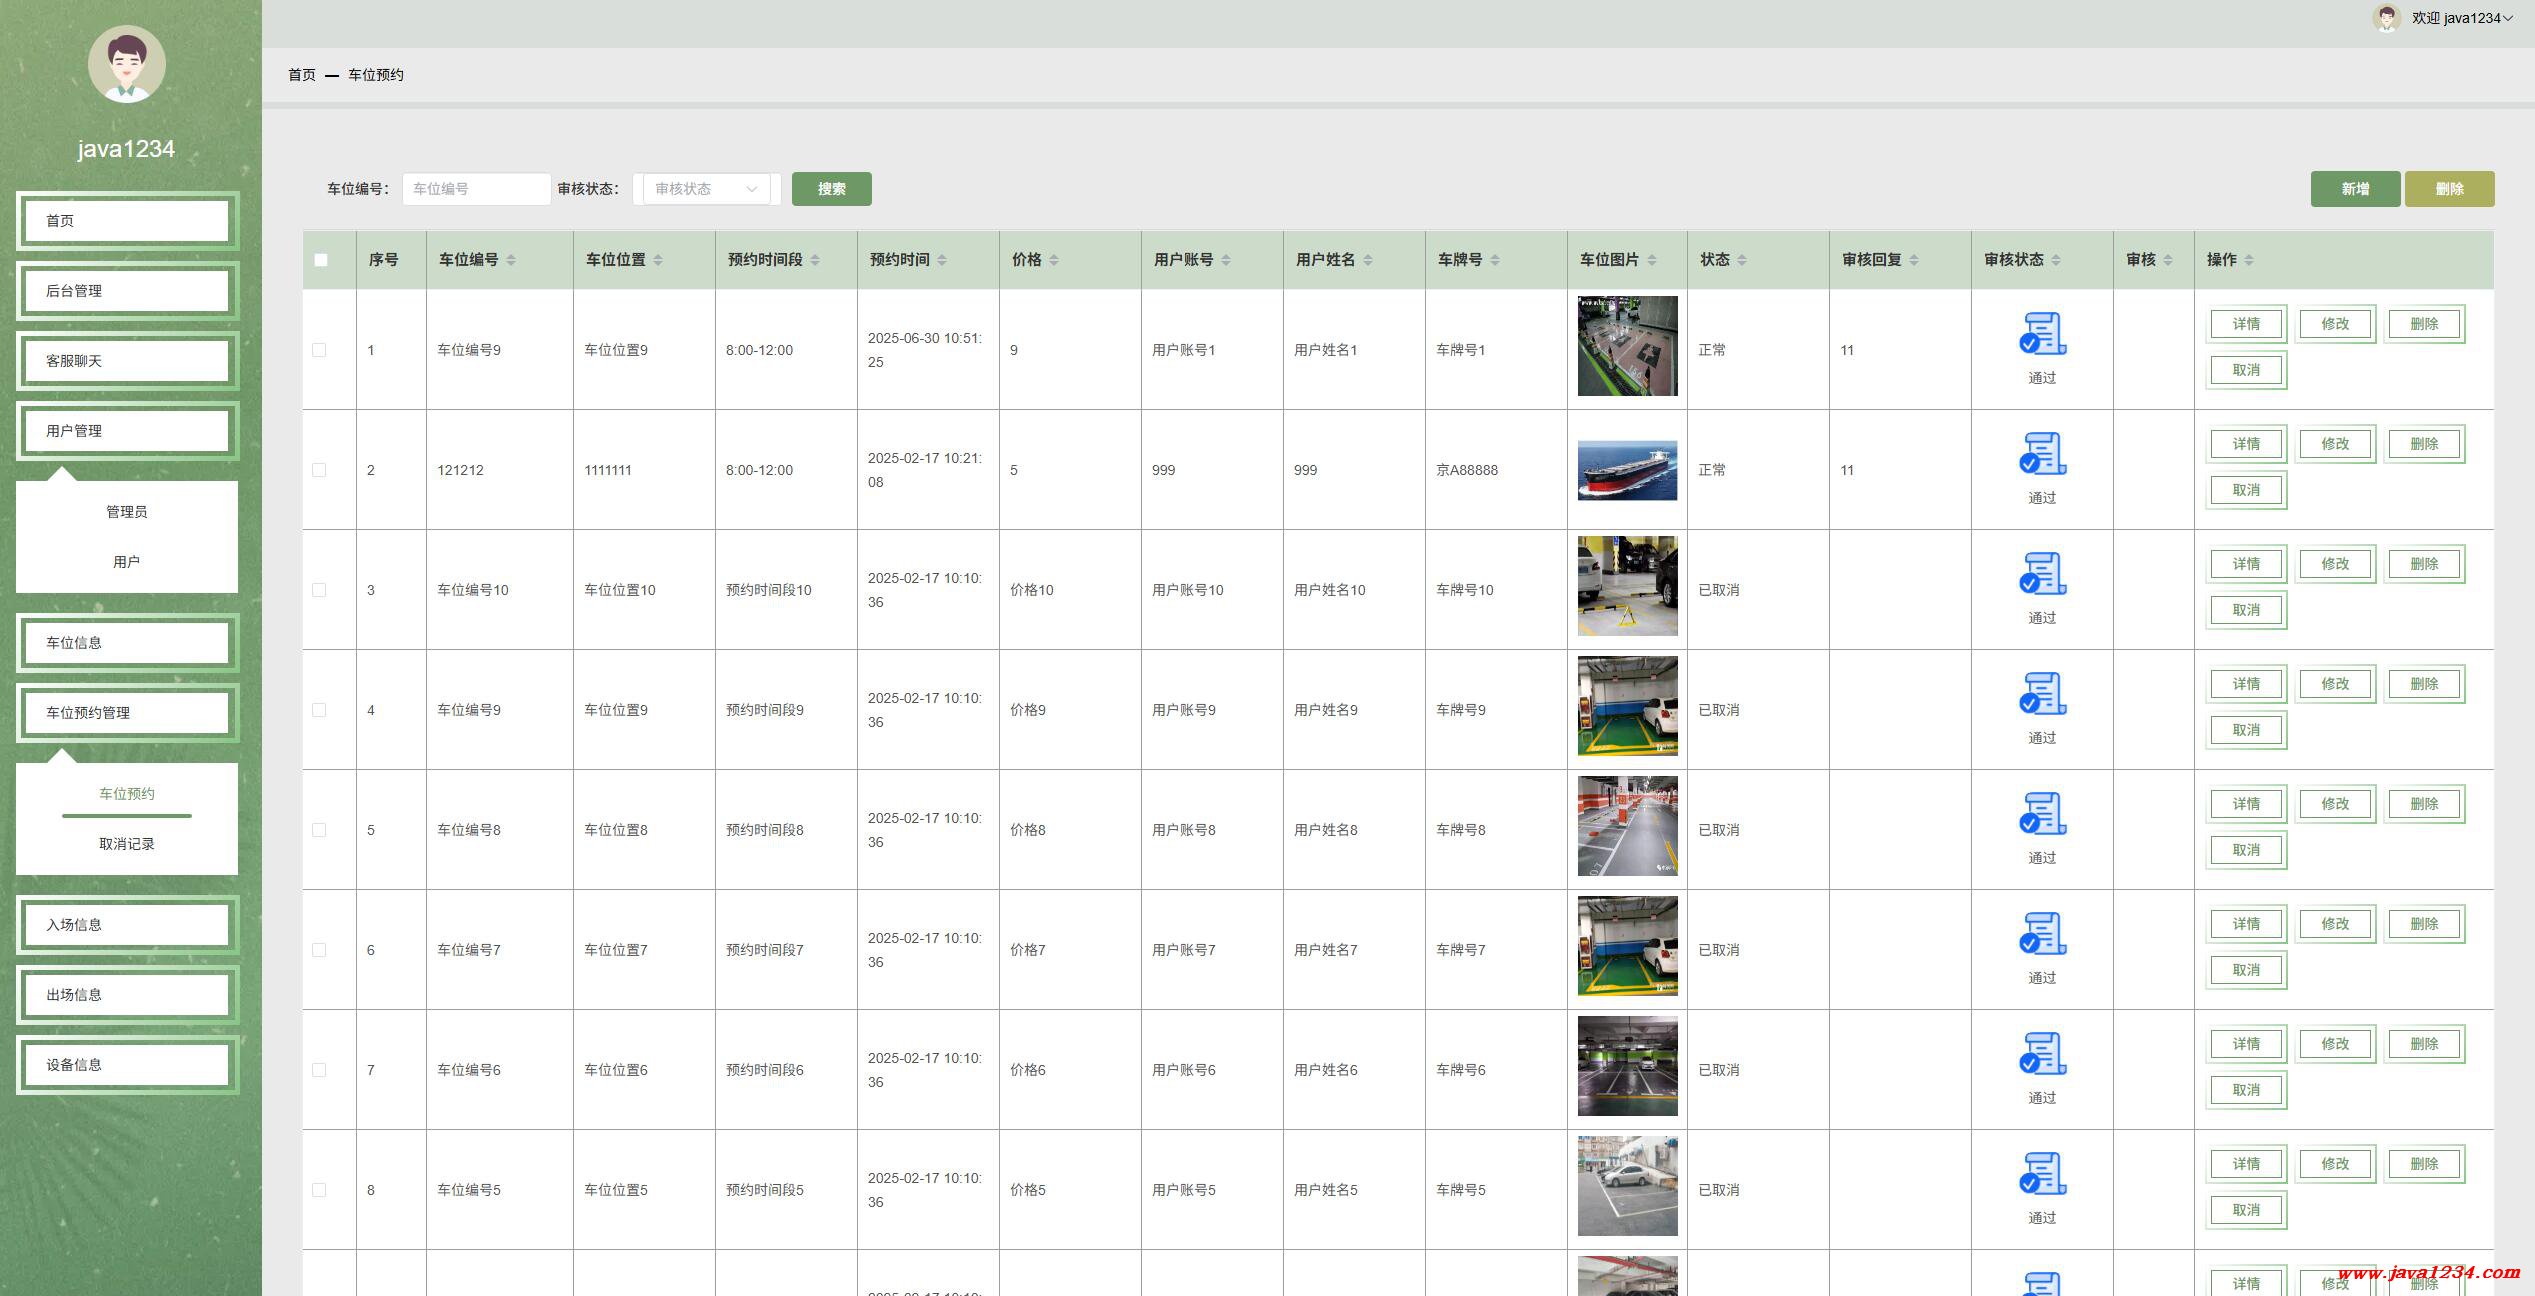Click sort arrows on 车牌号 column
The image size is (2535, 1296).
[x=1495, y=260]
